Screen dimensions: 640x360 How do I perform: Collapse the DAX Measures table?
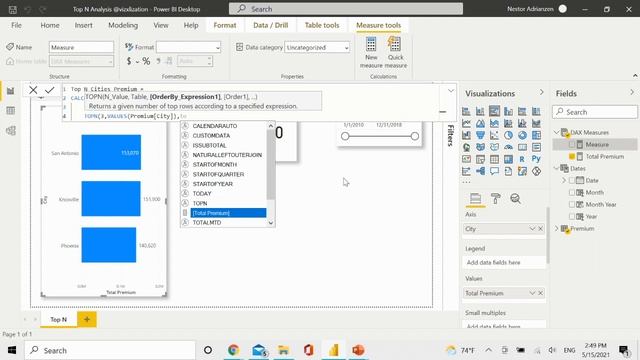[x=557, y=132]
